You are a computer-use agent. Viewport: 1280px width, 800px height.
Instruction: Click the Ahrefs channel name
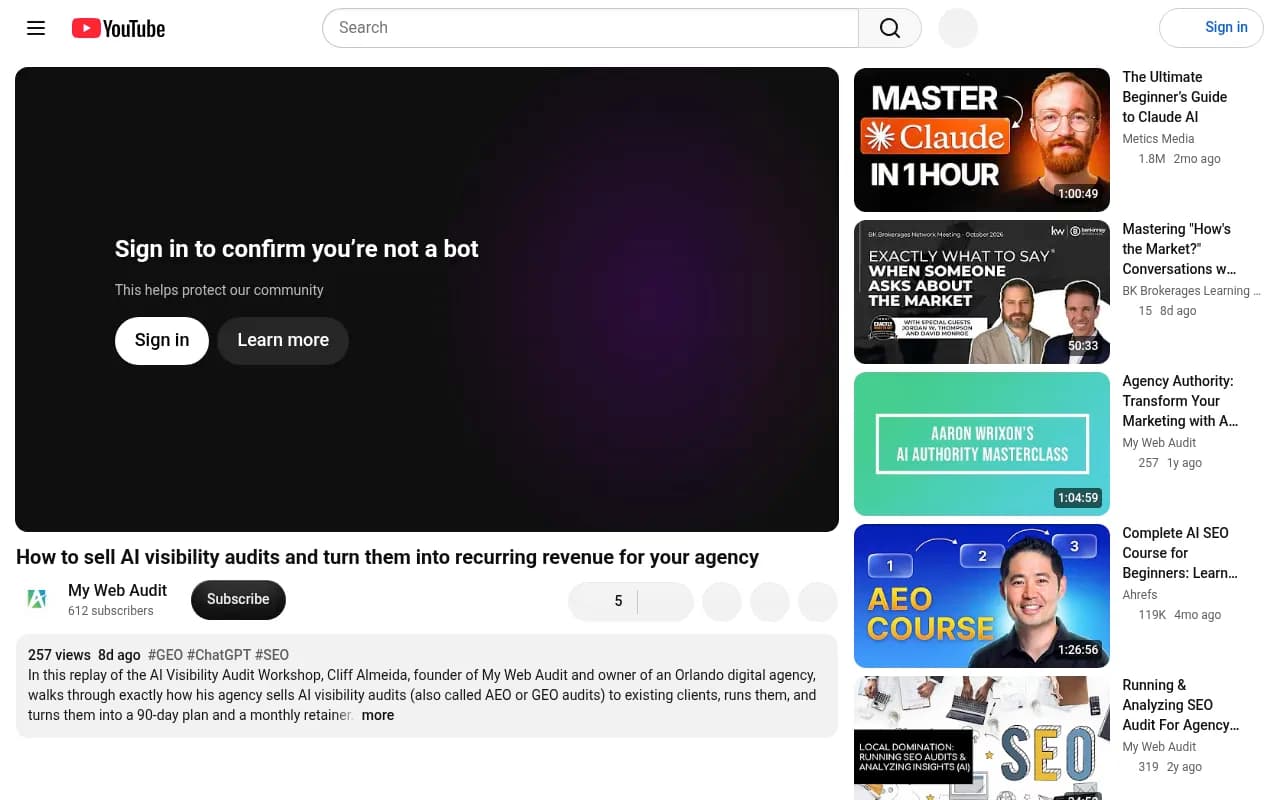pos(1142,595)
